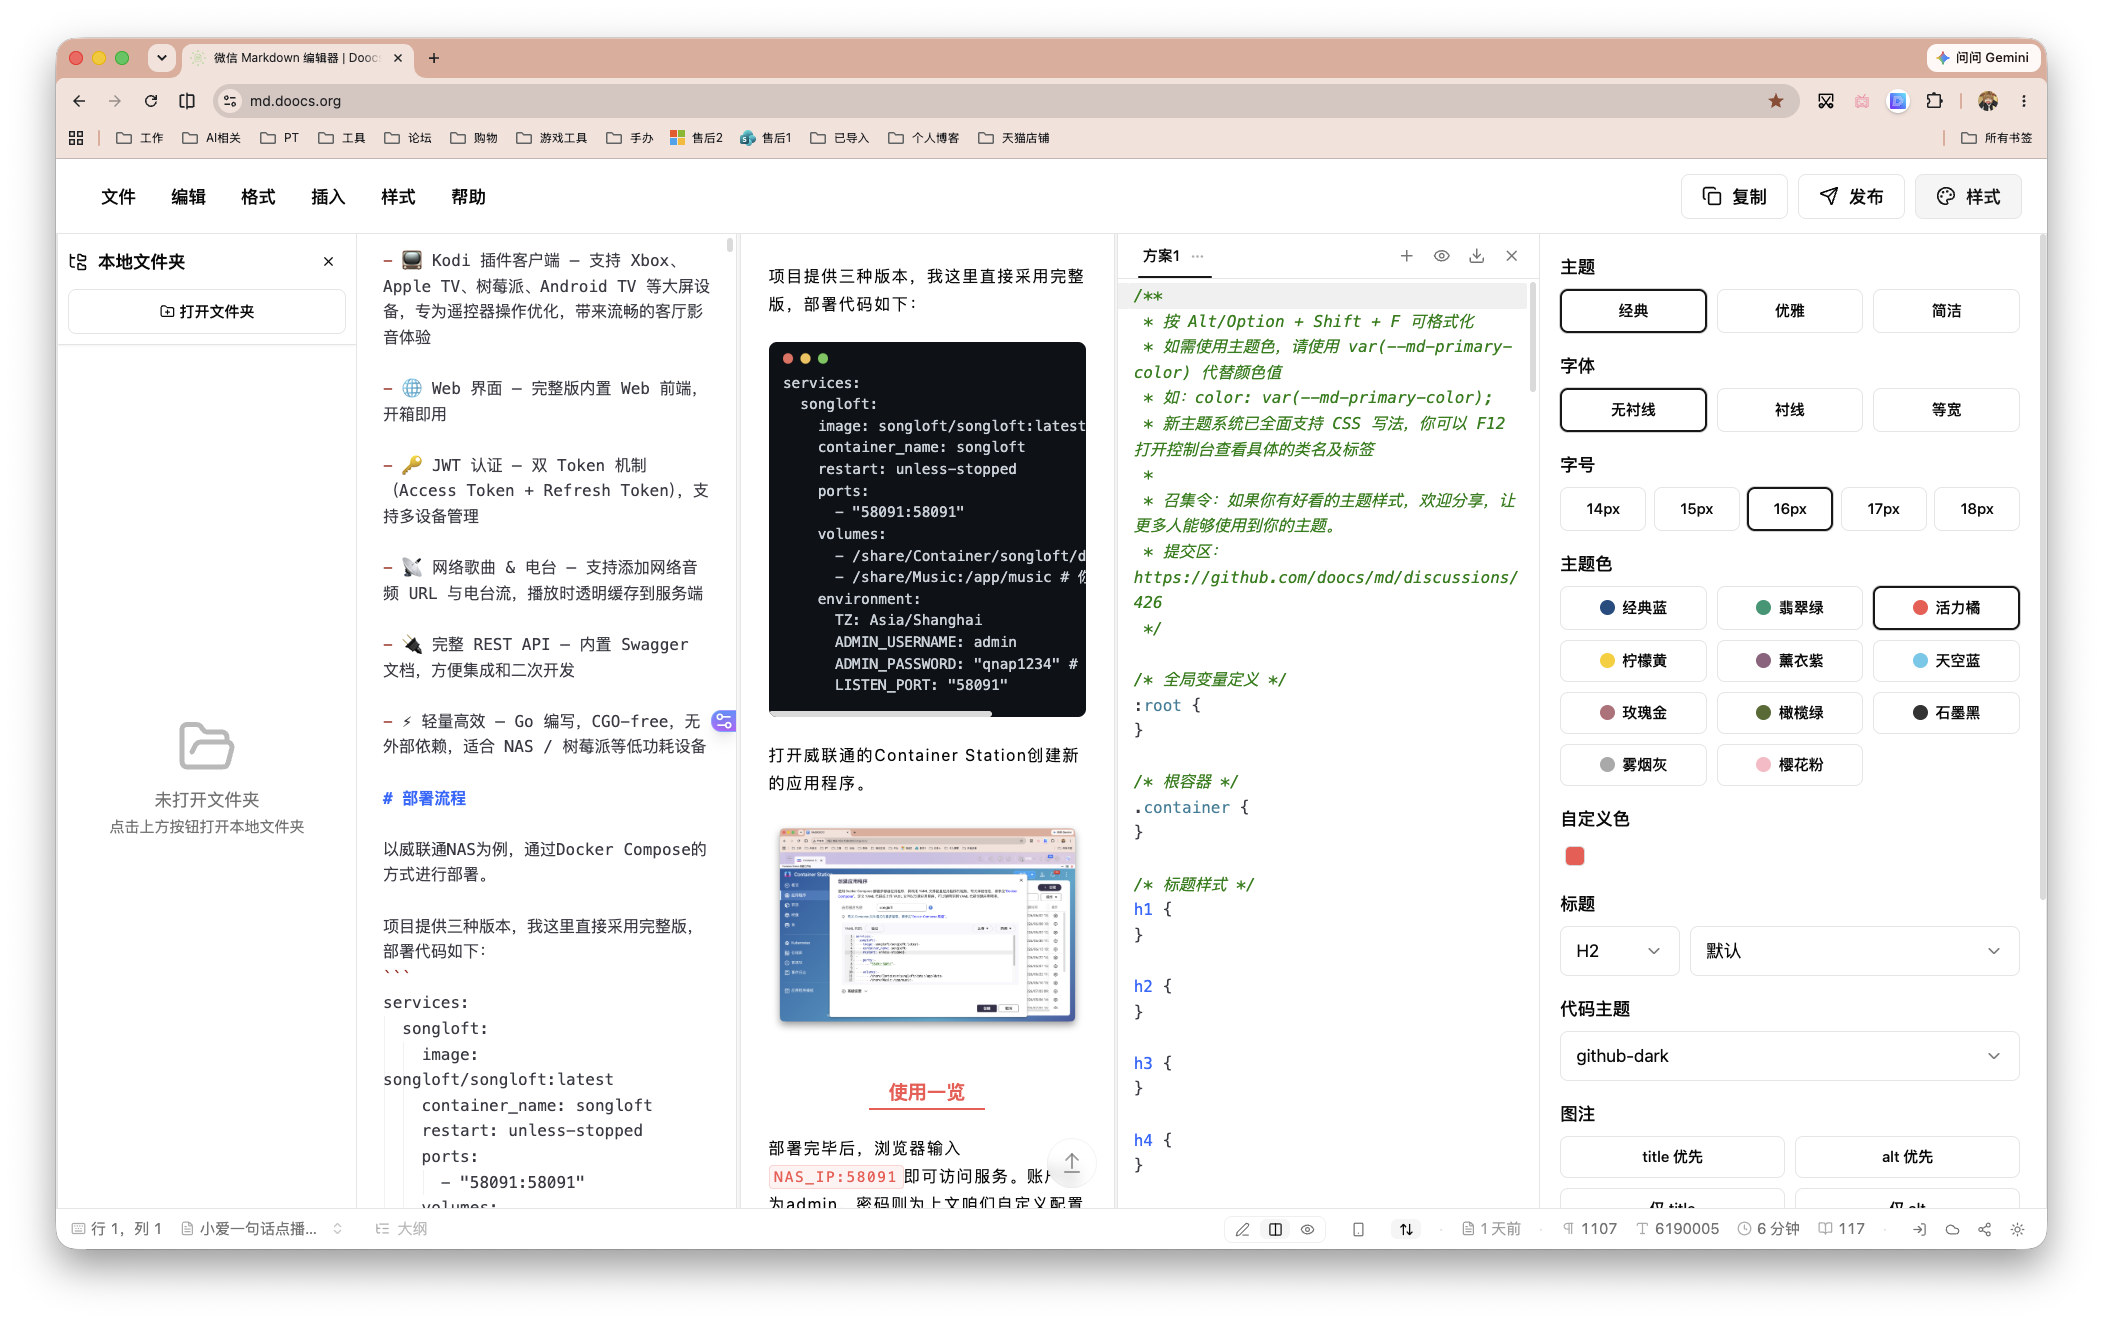Click the purple AI assistant floating icon
2103x1323 pixels.
pyautogui.click(x=723, y=721)
